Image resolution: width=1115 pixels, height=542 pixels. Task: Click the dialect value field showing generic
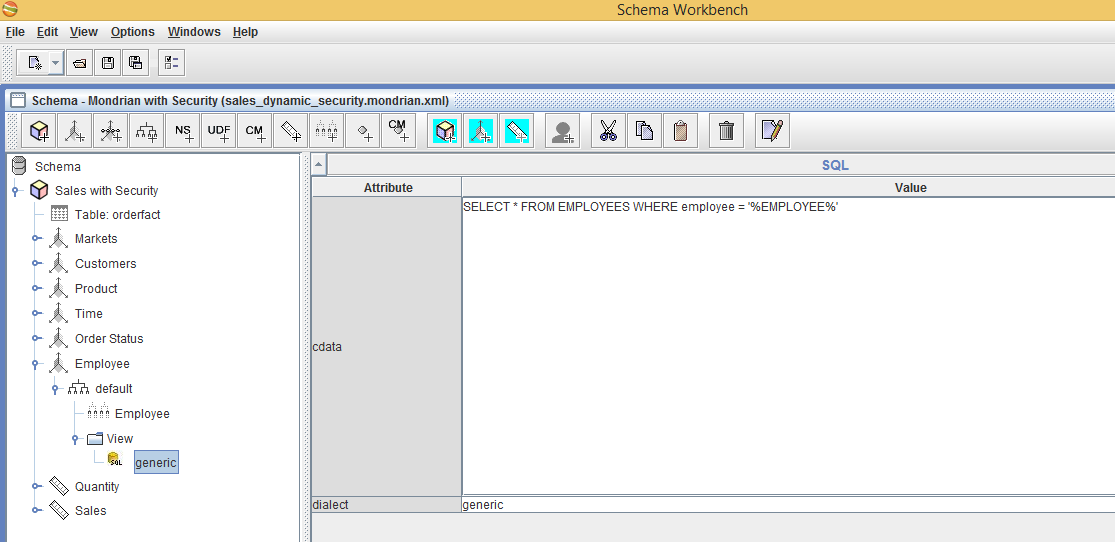788,505
